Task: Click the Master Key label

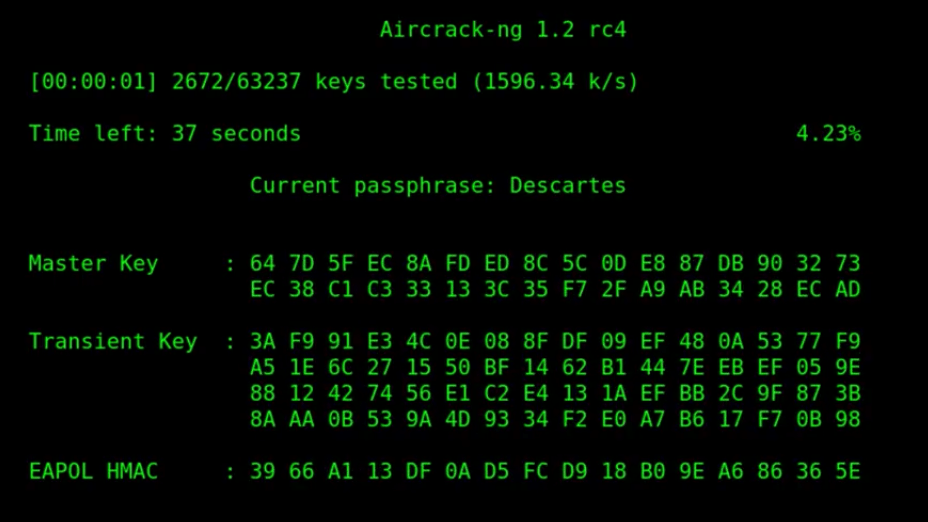Action: click(93, 264)
